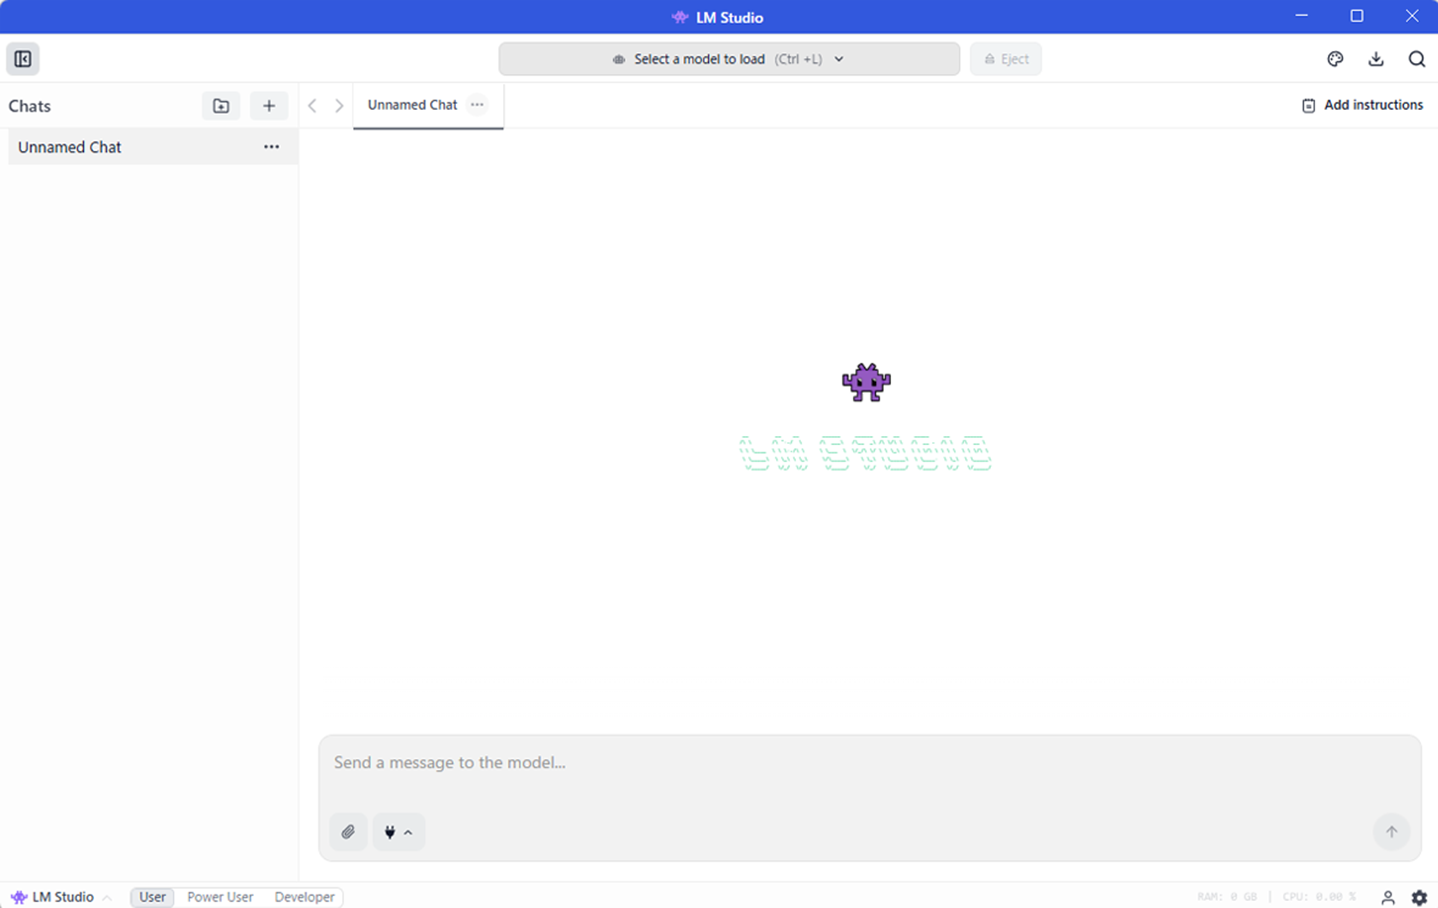Click the search magnifier icon
1438x908 pixels.
pyautogui.click(x=1417, y=59)
